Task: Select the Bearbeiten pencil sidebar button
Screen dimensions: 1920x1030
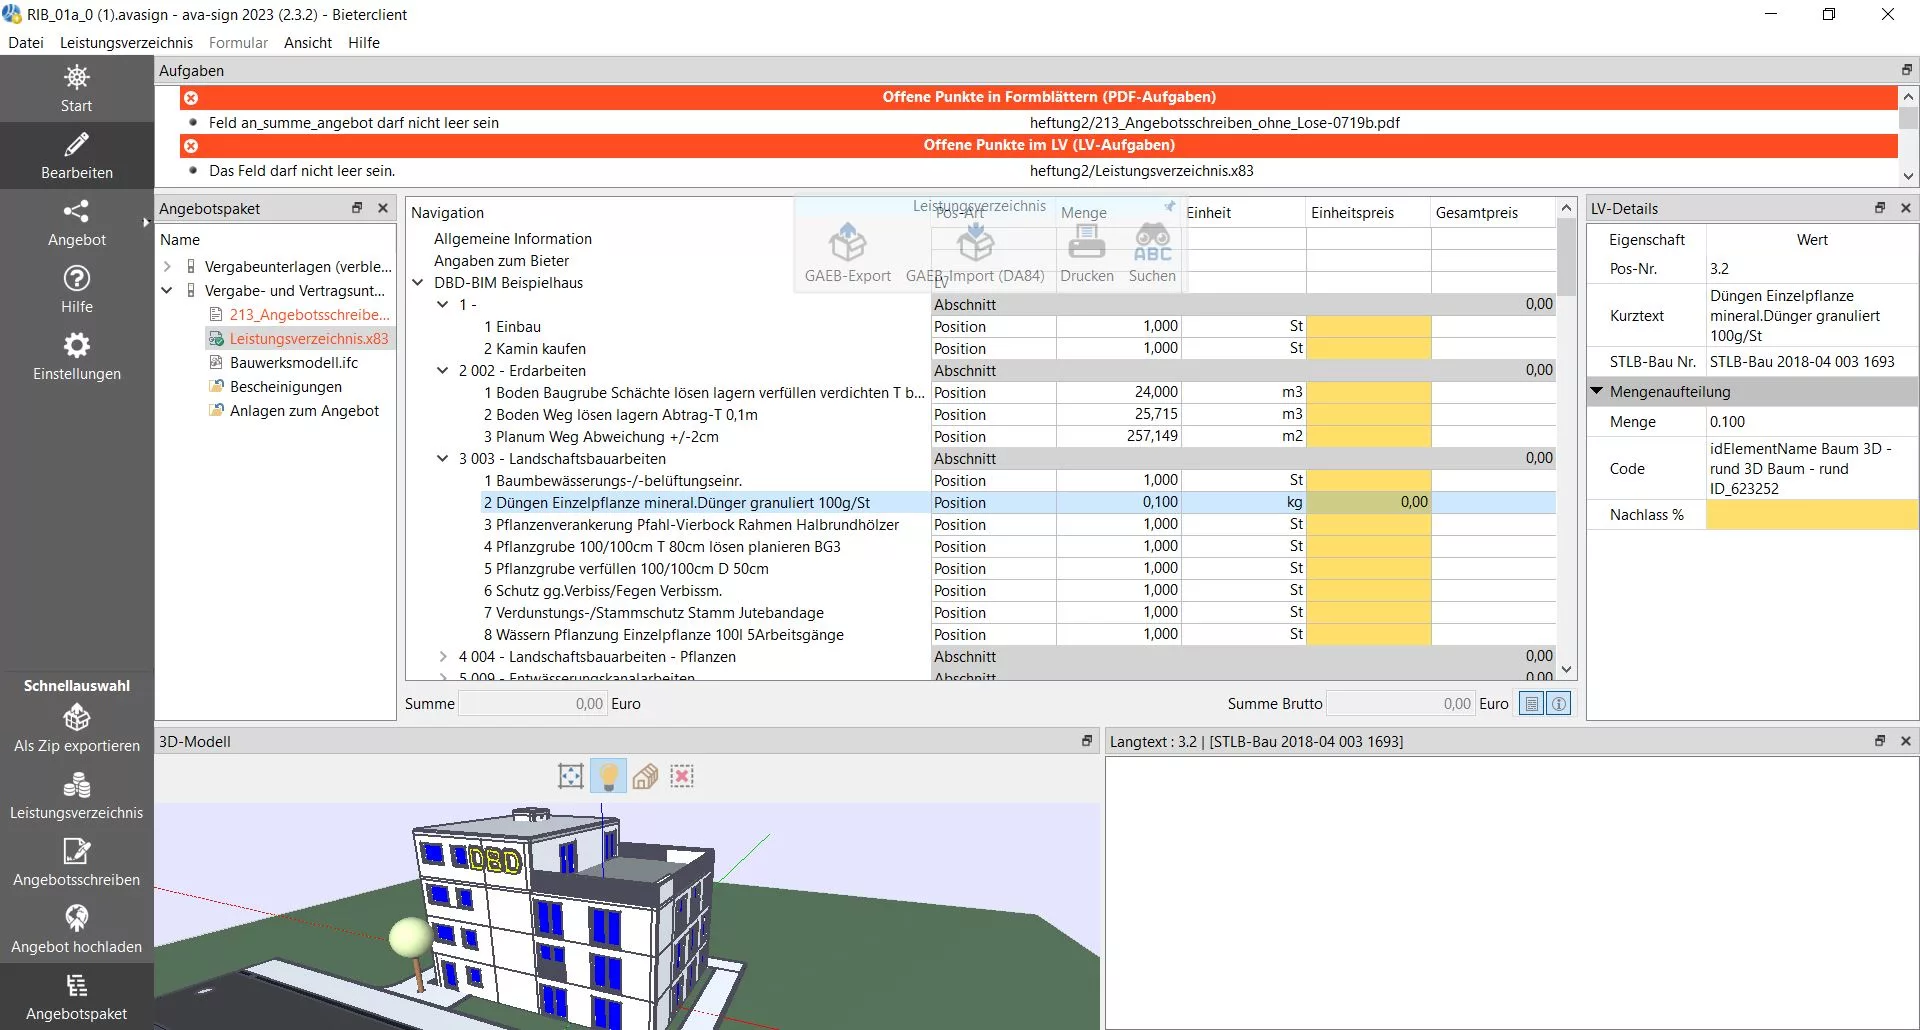Action: pyautogui.click(x=77, y=156)
